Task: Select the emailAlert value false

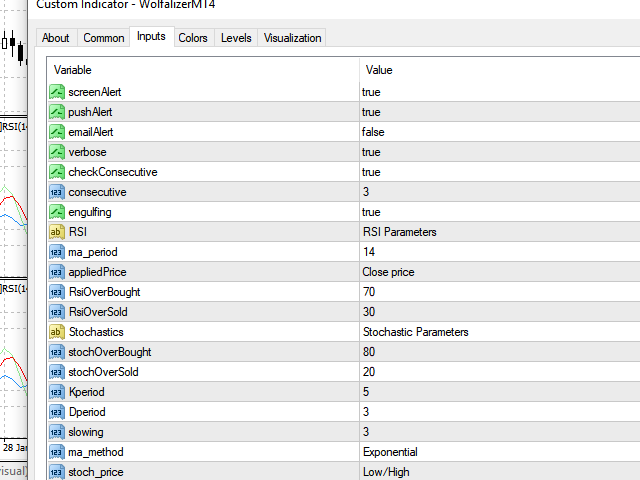Action: pyautogui.click(x=373, y=132)
